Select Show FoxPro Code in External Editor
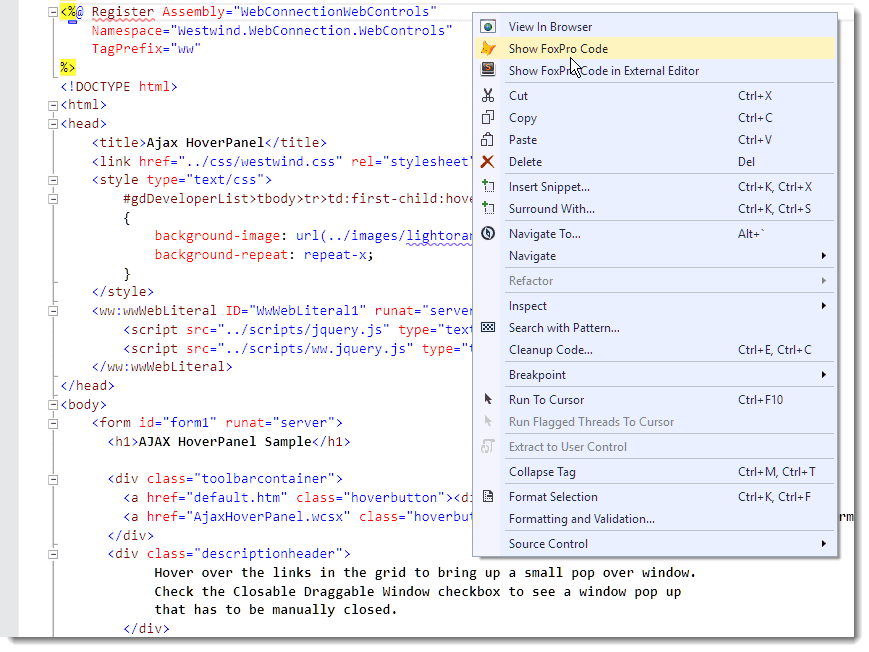Image resolution: width=869 pixels, height=652 pixels. click(x=603, y=71)
